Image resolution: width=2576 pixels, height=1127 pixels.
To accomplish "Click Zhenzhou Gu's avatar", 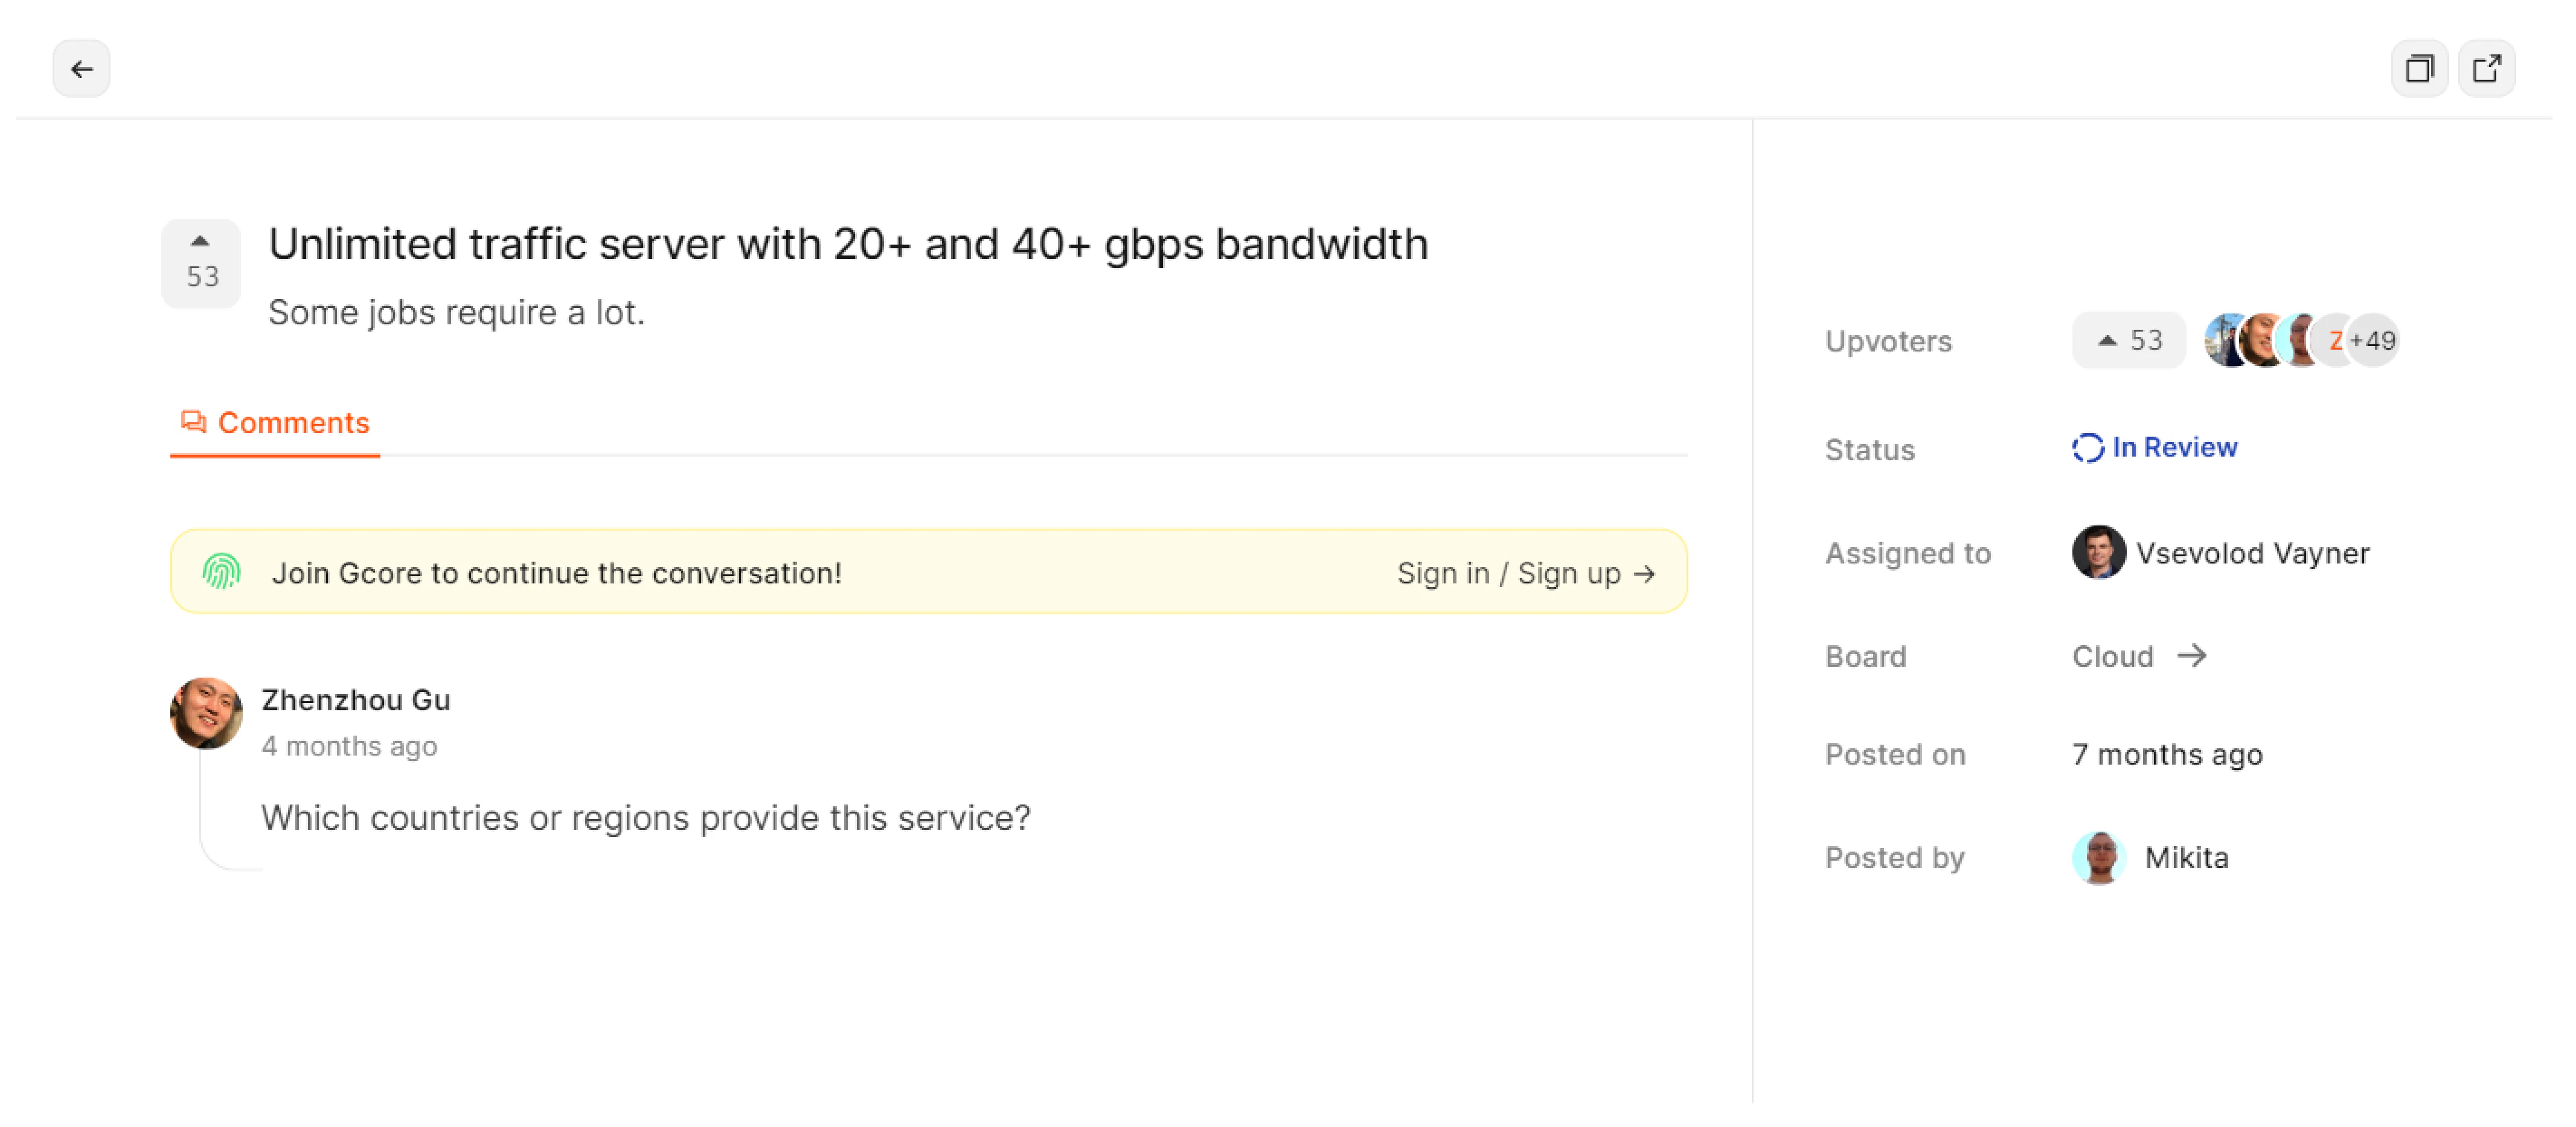I will [206, 713].
